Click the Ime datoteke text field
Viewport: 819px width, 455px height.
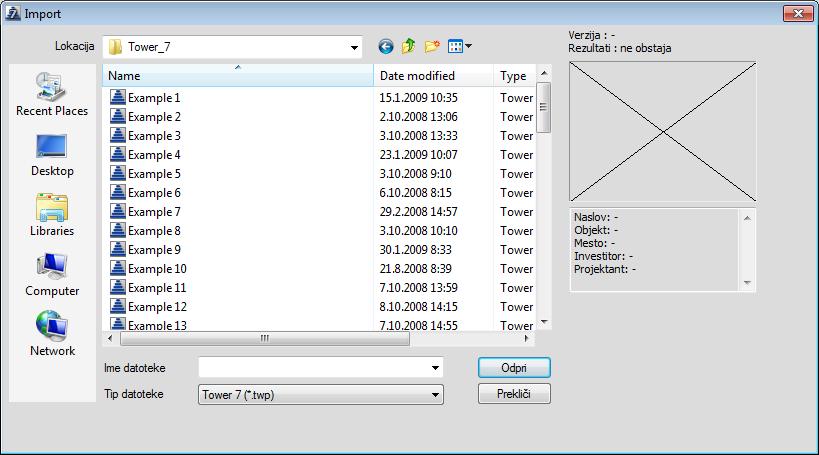tap(313, 368)
